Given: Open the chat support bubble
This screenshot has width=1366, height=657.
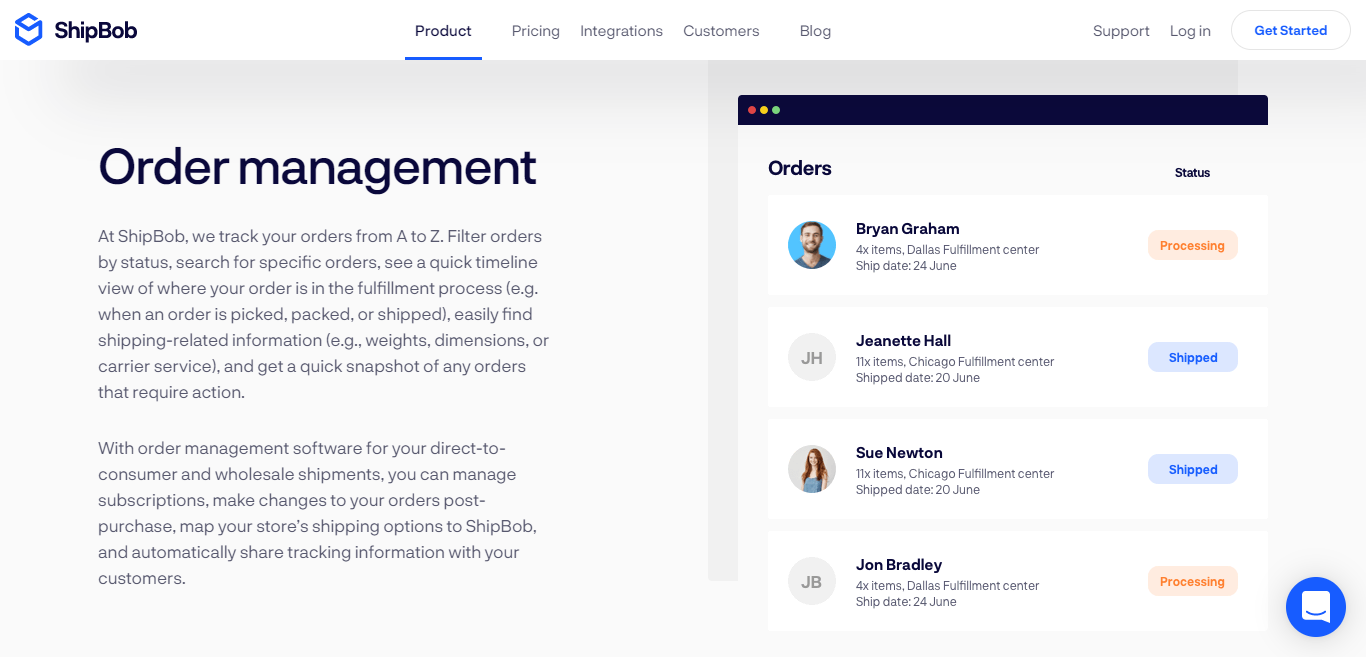Looking at the screenshot, I should pos(1316,607).
